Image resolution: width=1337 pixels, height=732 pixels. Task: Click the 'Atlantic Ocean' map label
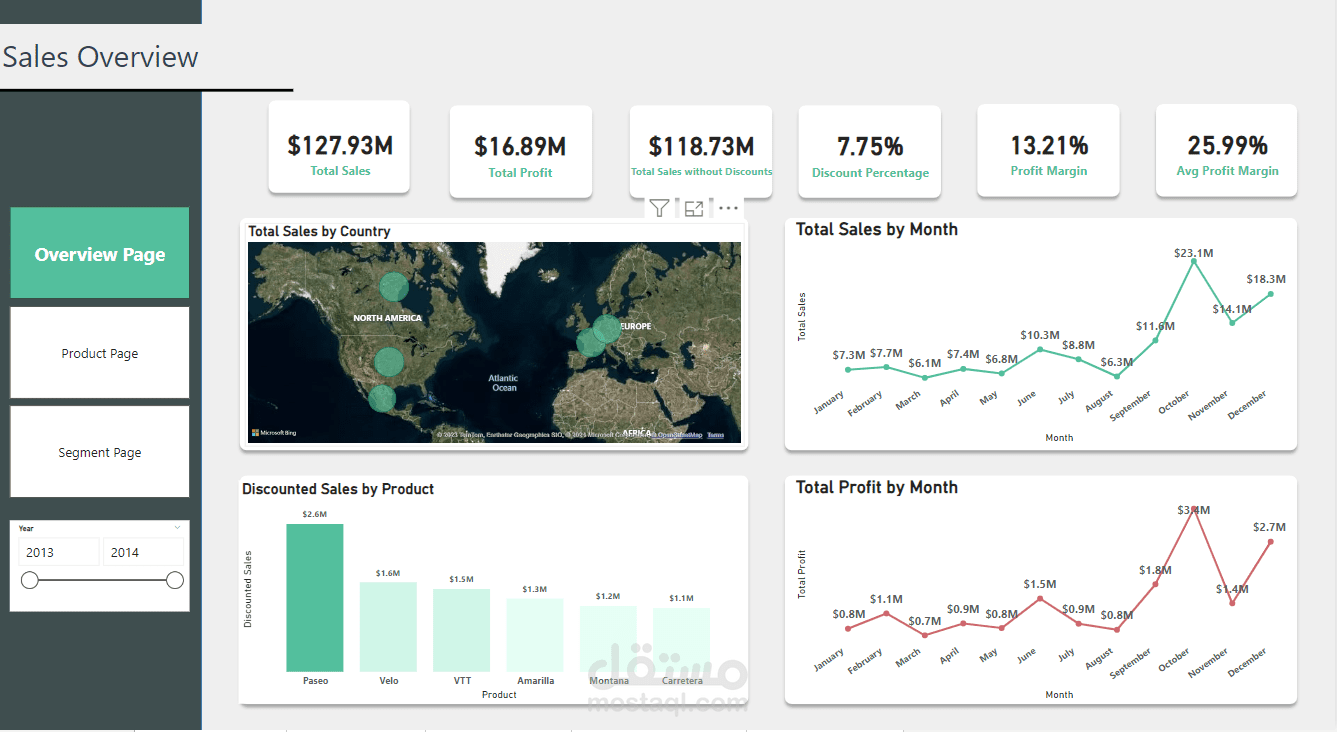click(504, 382)
